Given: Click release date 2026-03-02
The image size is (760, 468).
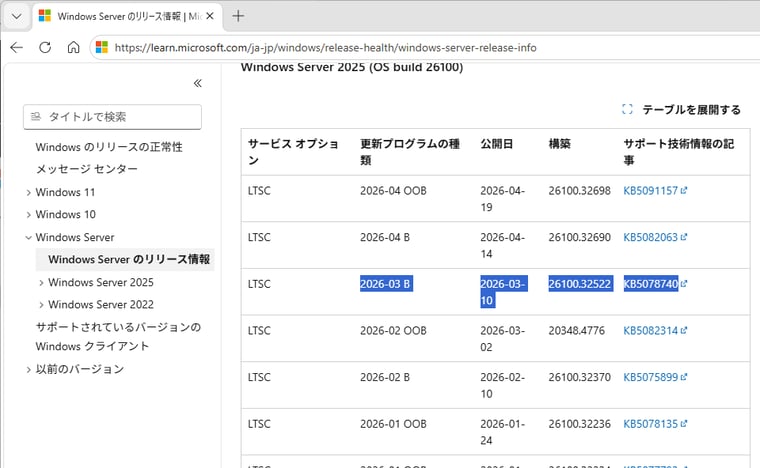Looking at the screenshot, I should click(503, 339).
